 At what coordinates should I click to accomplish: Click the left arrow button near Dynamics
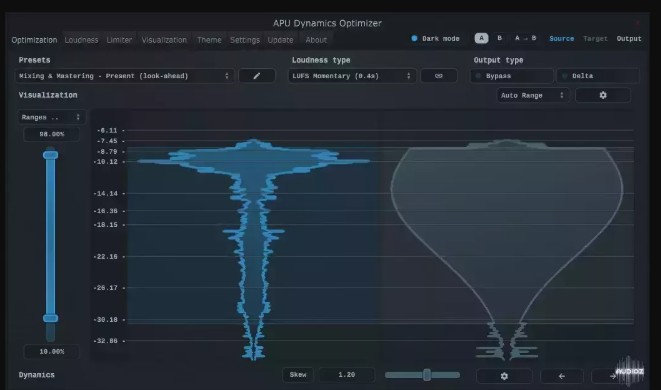pyautogui.click(x=562, y=376)
